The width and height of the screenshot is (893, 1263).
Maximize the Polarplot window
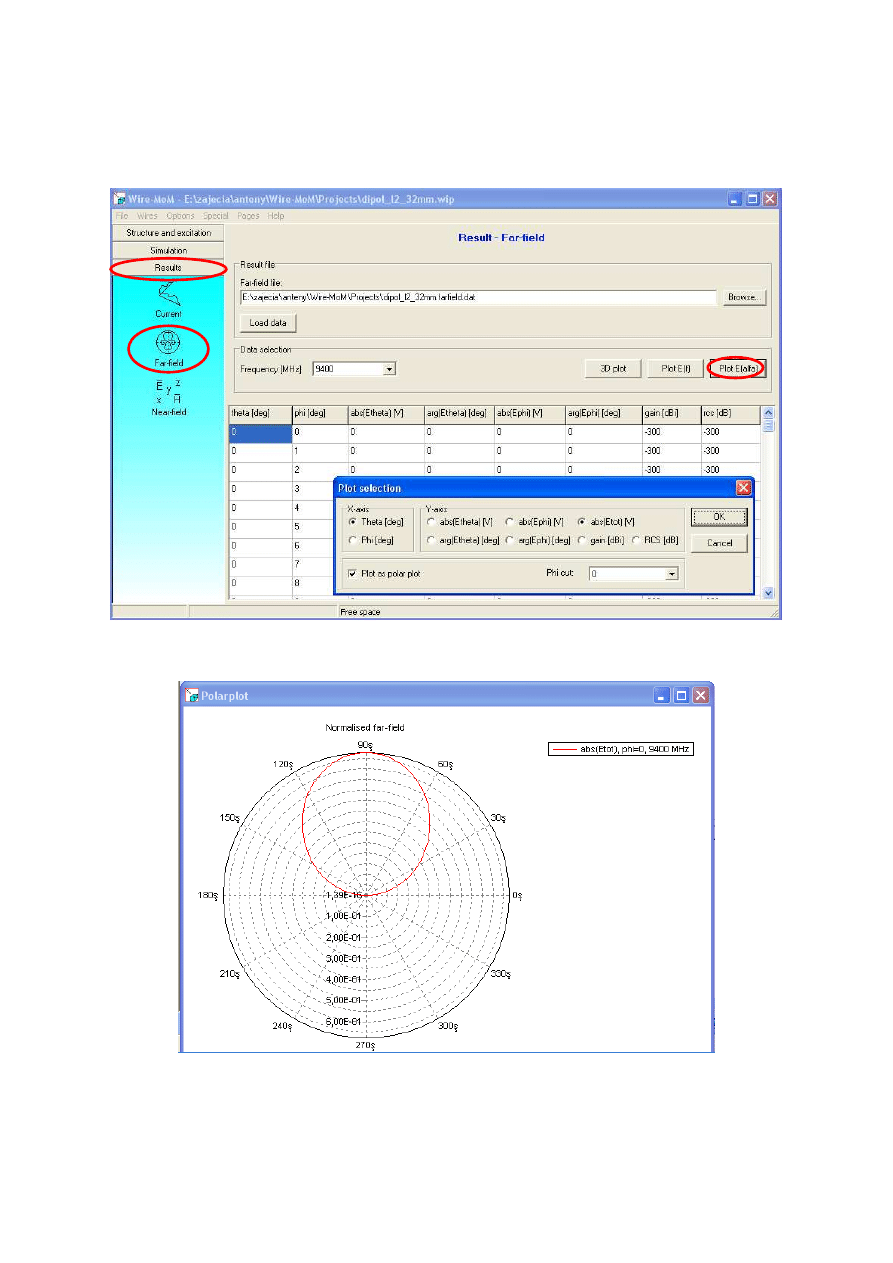pos(681,695)
